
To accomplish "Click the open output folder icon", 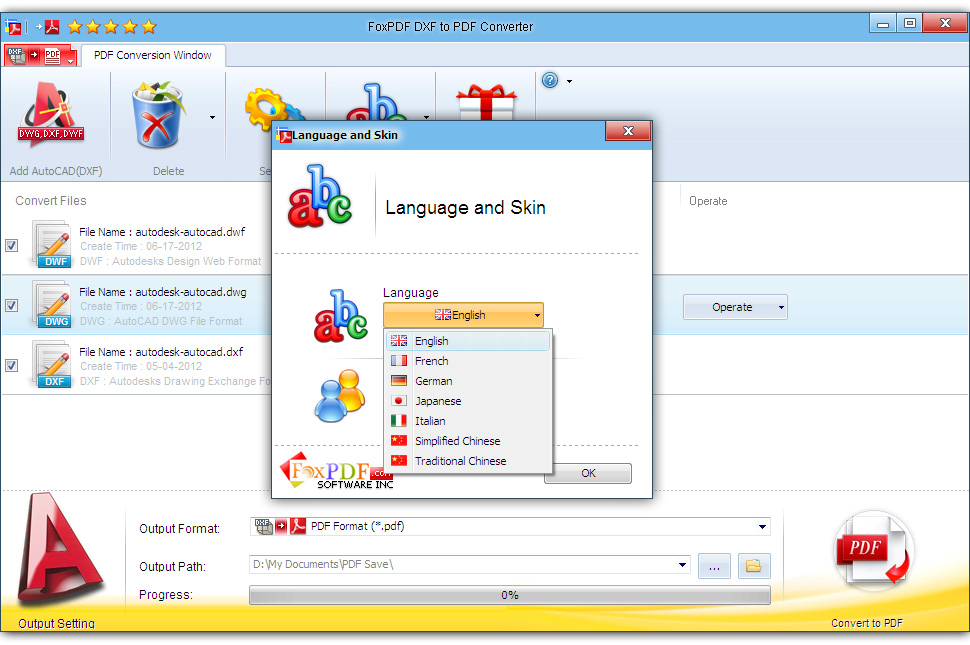I will click(x=754, y=566).
